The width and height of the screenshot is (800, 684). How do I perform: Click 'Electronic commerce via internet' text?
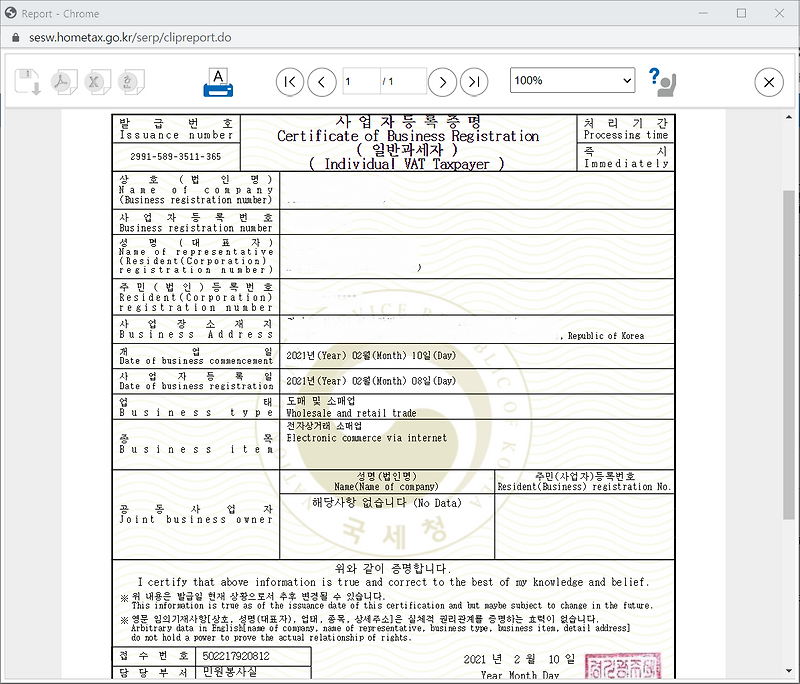(367, 438)
